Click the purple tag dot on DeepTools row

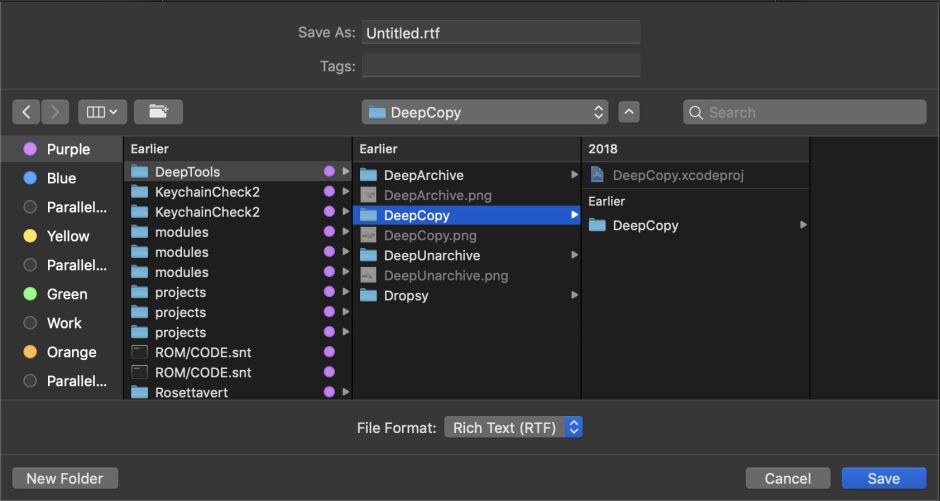tap(329, 171)
